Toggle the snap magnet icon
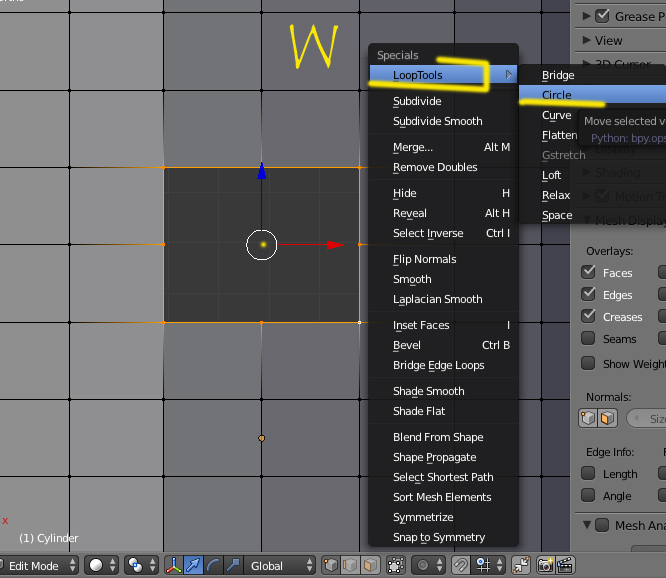Viewport: 666px width, 578px height. point(461,565)
